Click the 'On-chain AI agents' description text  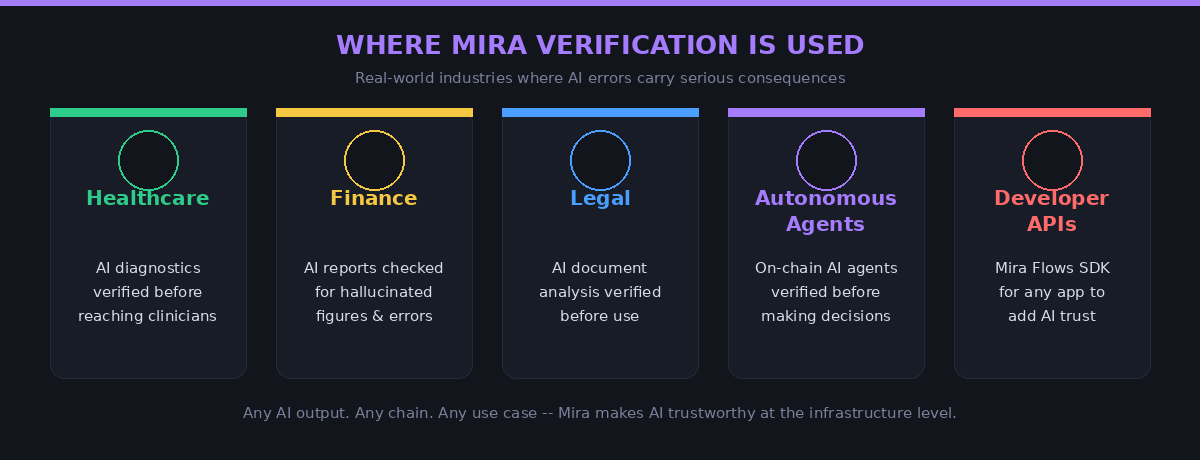tap(826, 292)
